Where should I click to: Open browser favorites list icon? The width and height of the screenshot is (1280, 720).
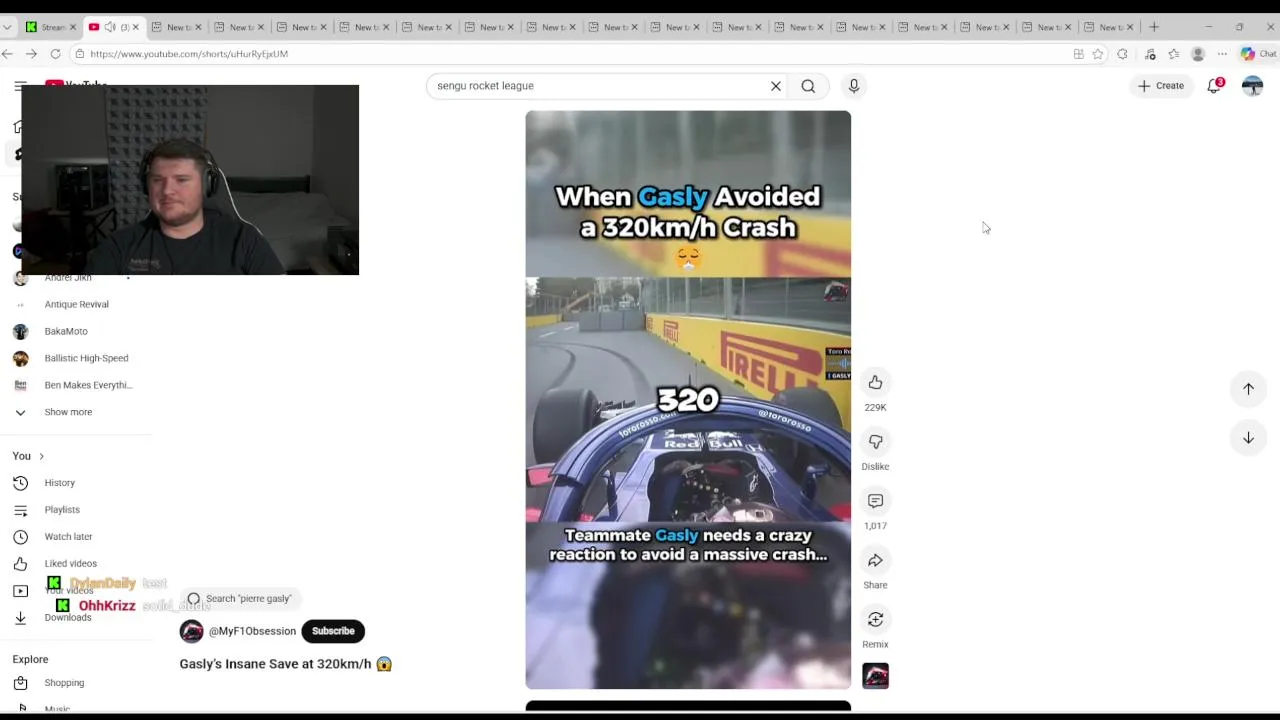[x=1174, y=54]
